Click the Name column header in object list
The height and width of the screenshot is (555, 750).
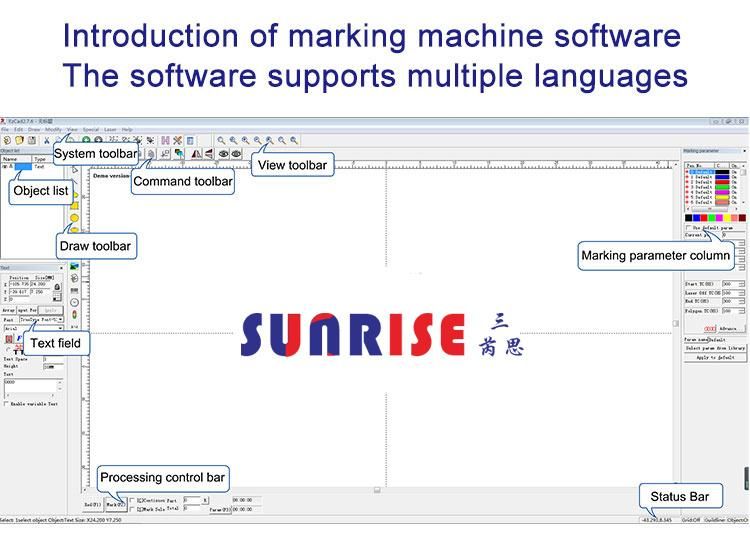coord(16,158)
